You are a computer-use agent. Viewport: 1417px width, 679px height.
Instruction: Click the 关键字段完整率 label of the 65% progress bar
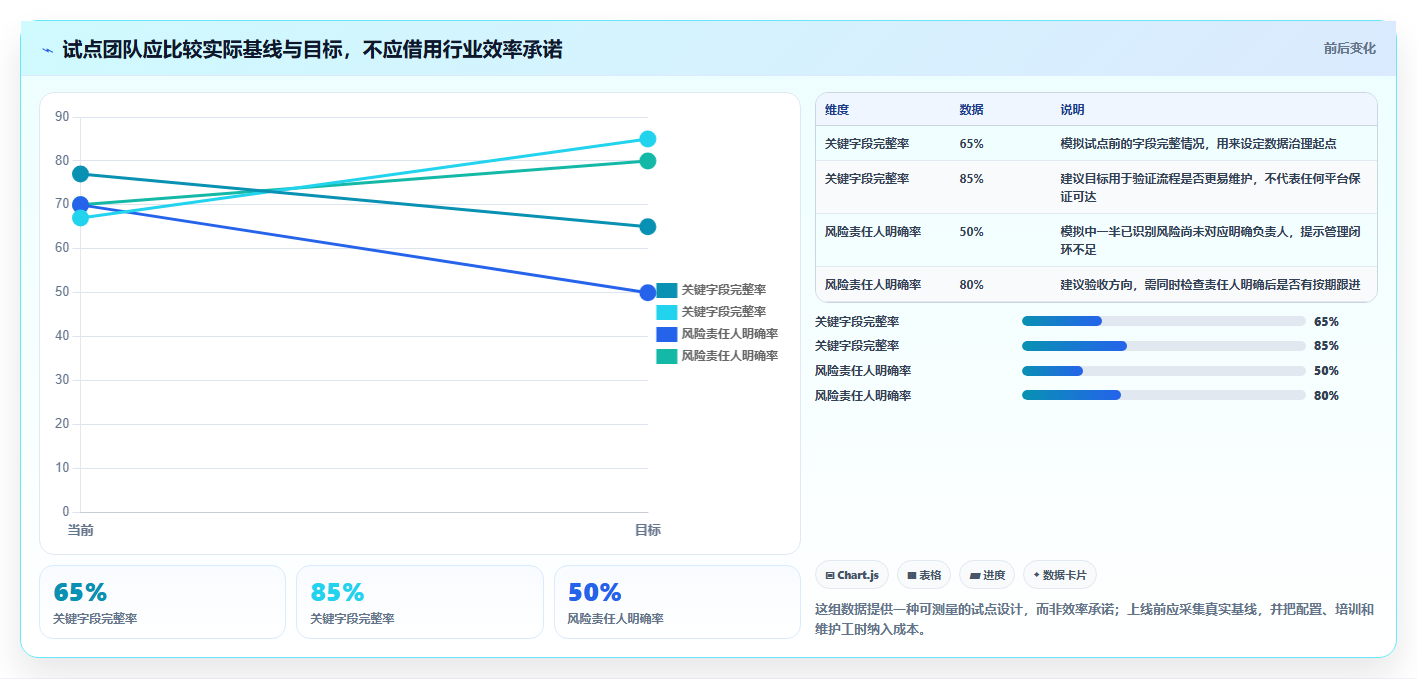(857, 322)
